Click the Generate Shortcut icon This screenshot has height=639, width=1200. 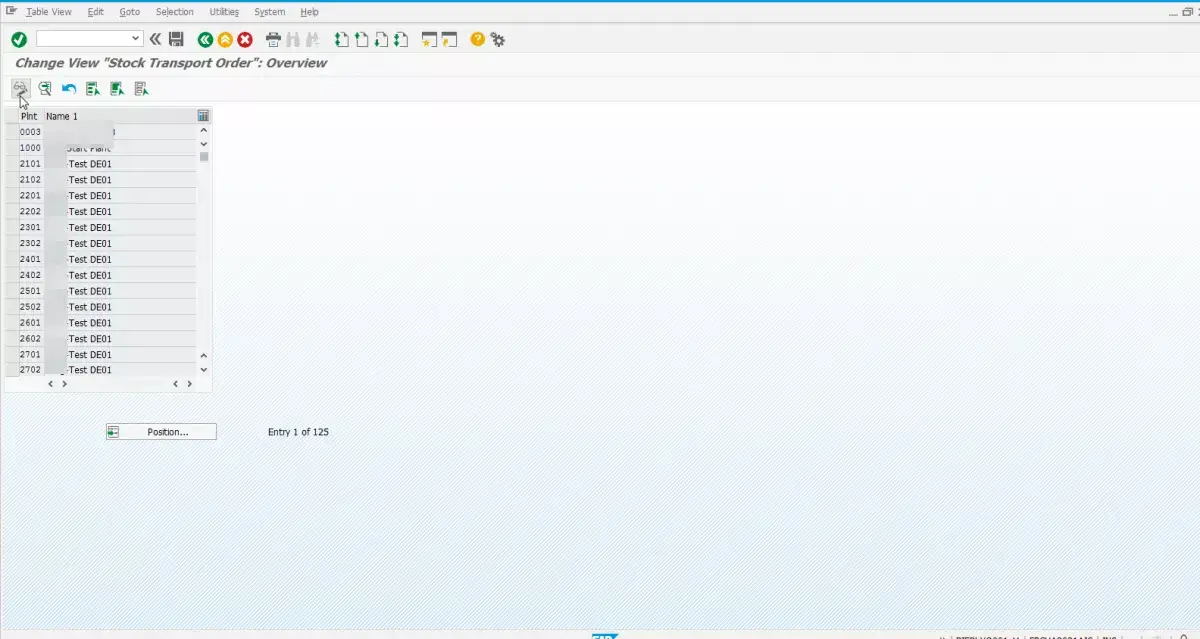[449, 39]
